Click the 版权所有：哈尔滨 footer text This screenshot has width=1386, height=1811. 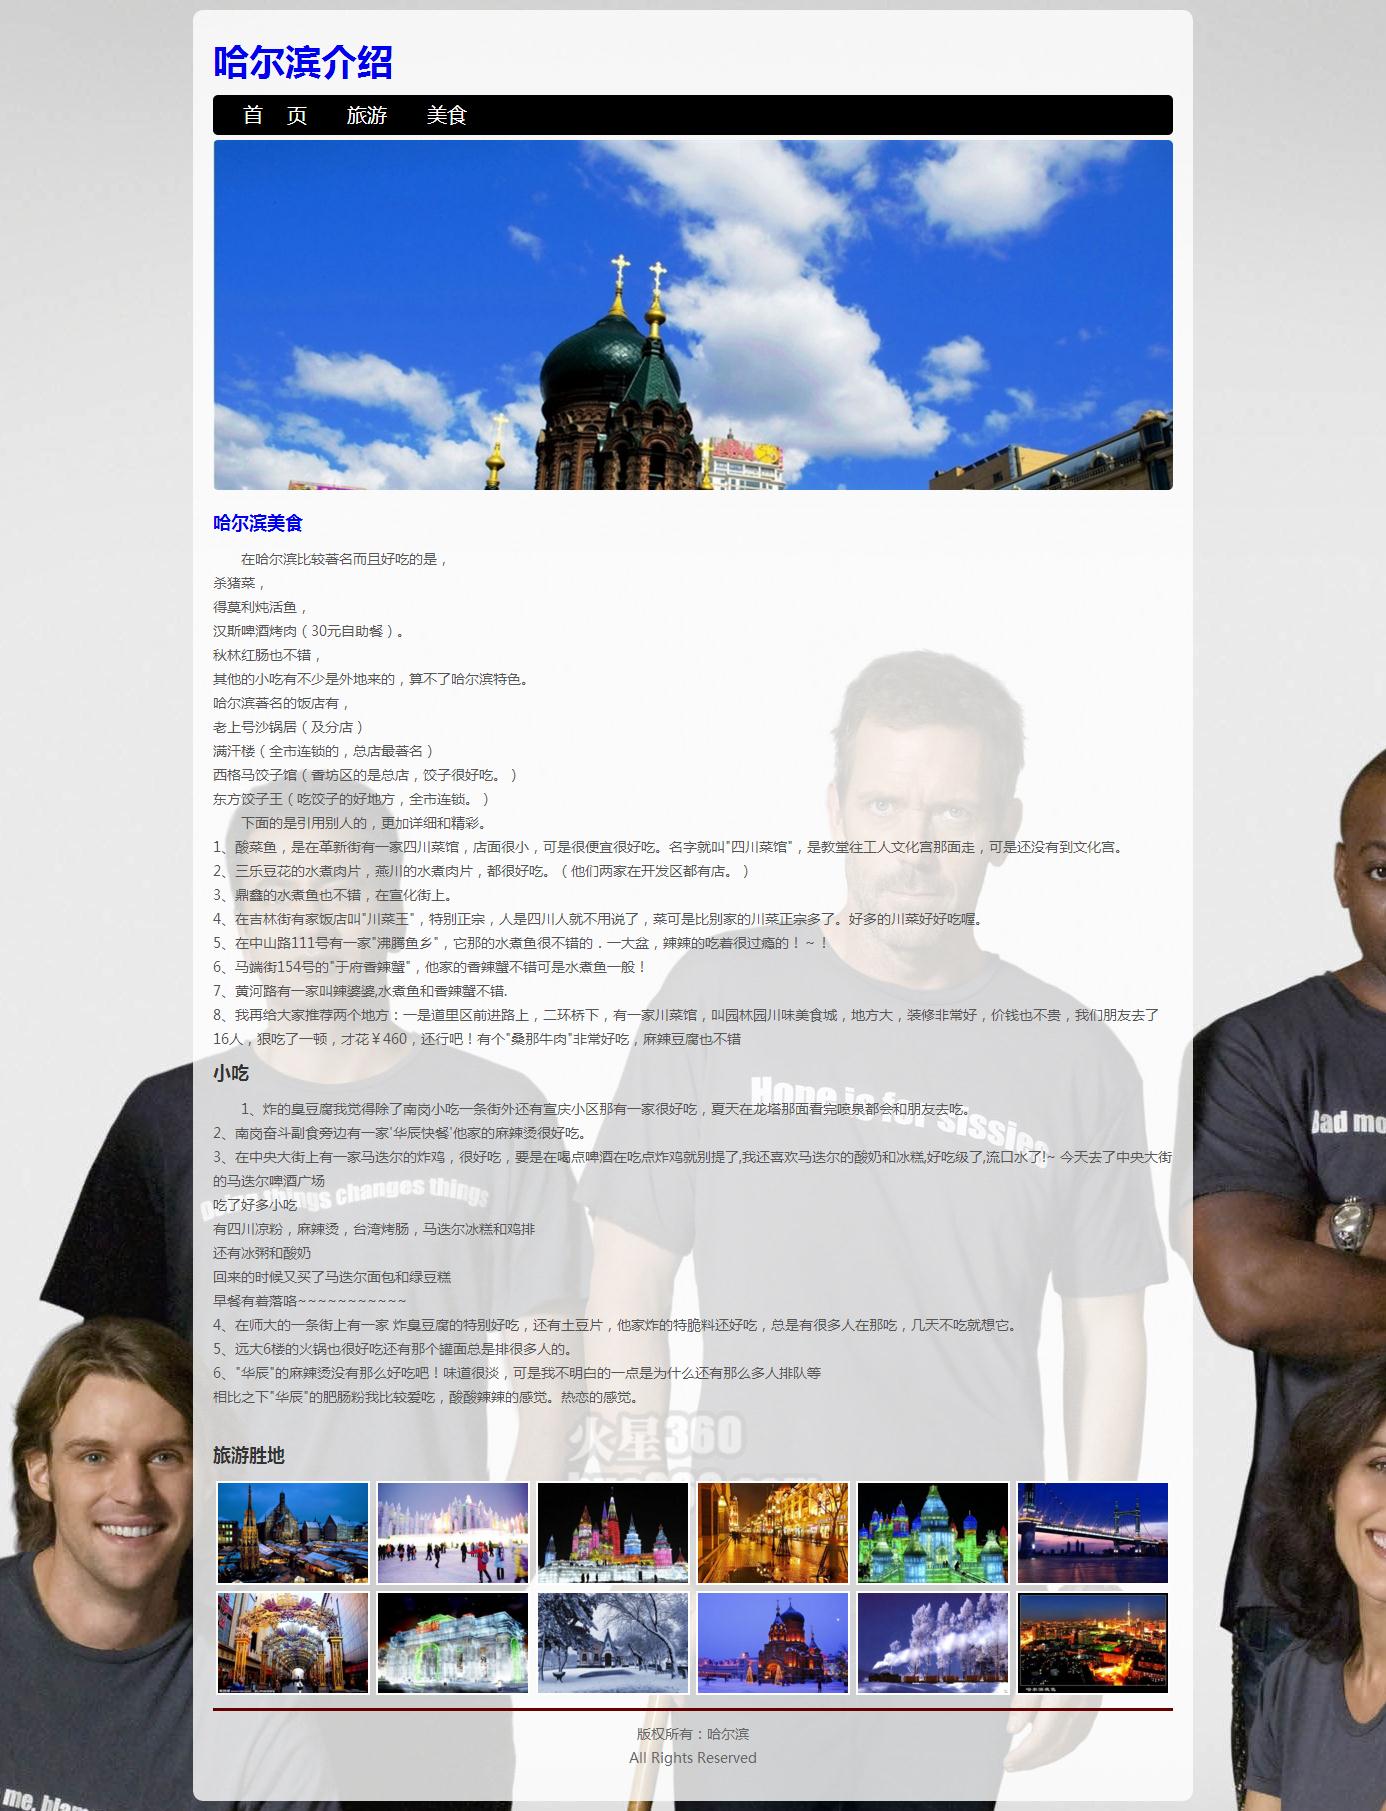(x=692, y=1733)
